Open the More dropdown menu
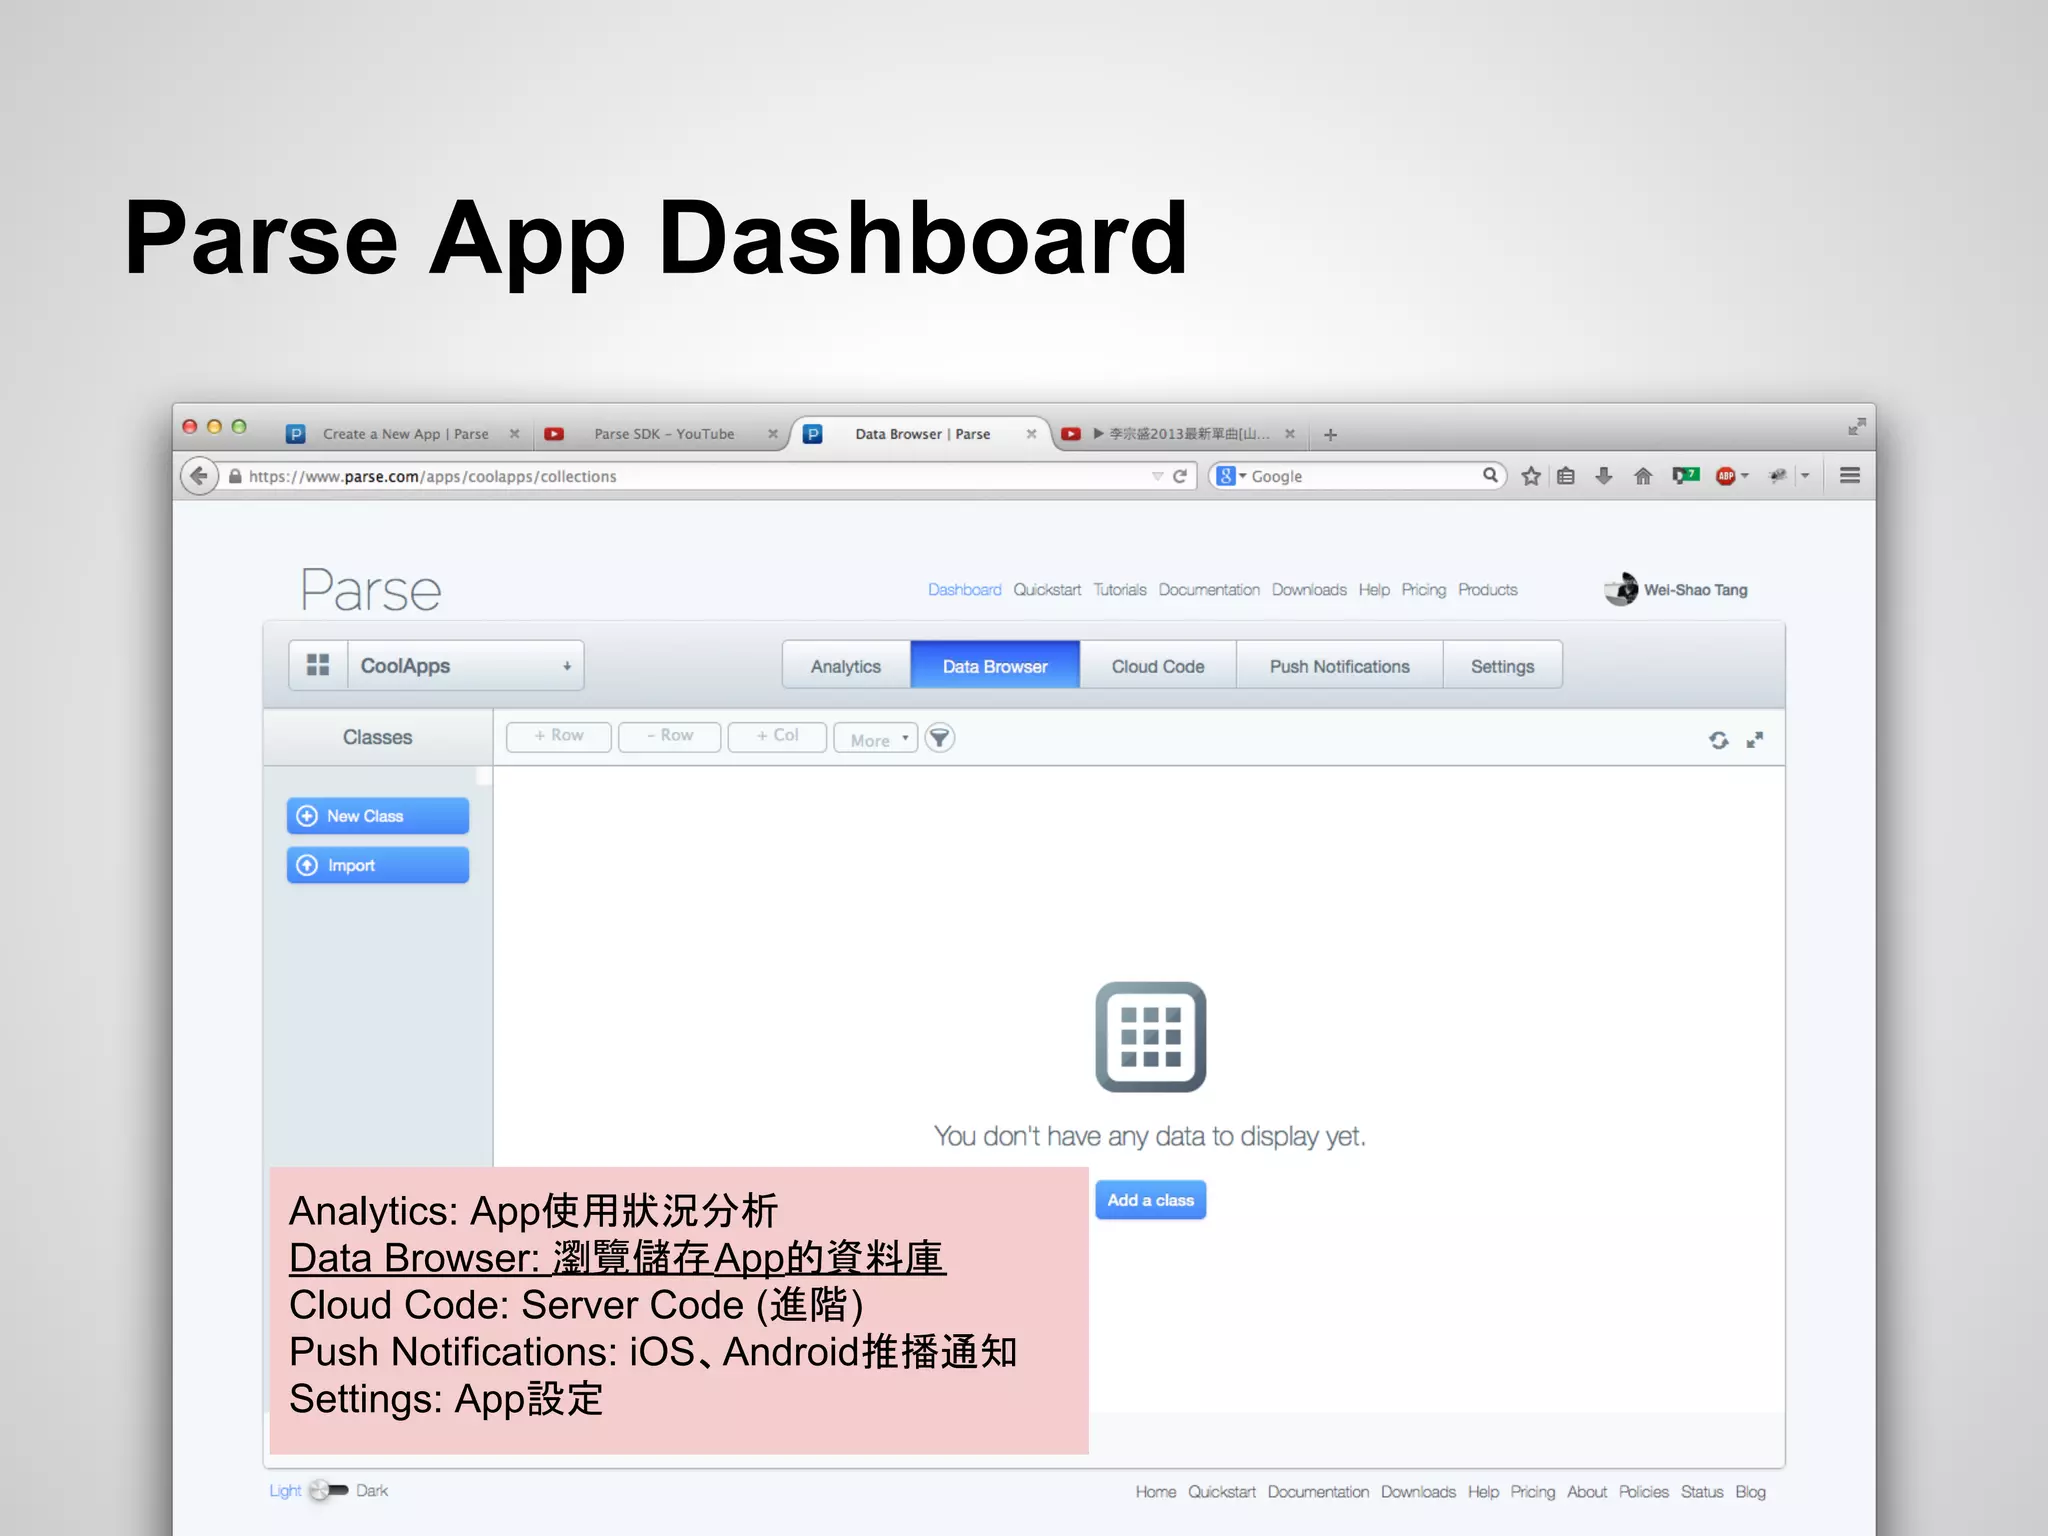Image resolution: width=2048 pixels, height=1536 pixels. tap(876, 738)
